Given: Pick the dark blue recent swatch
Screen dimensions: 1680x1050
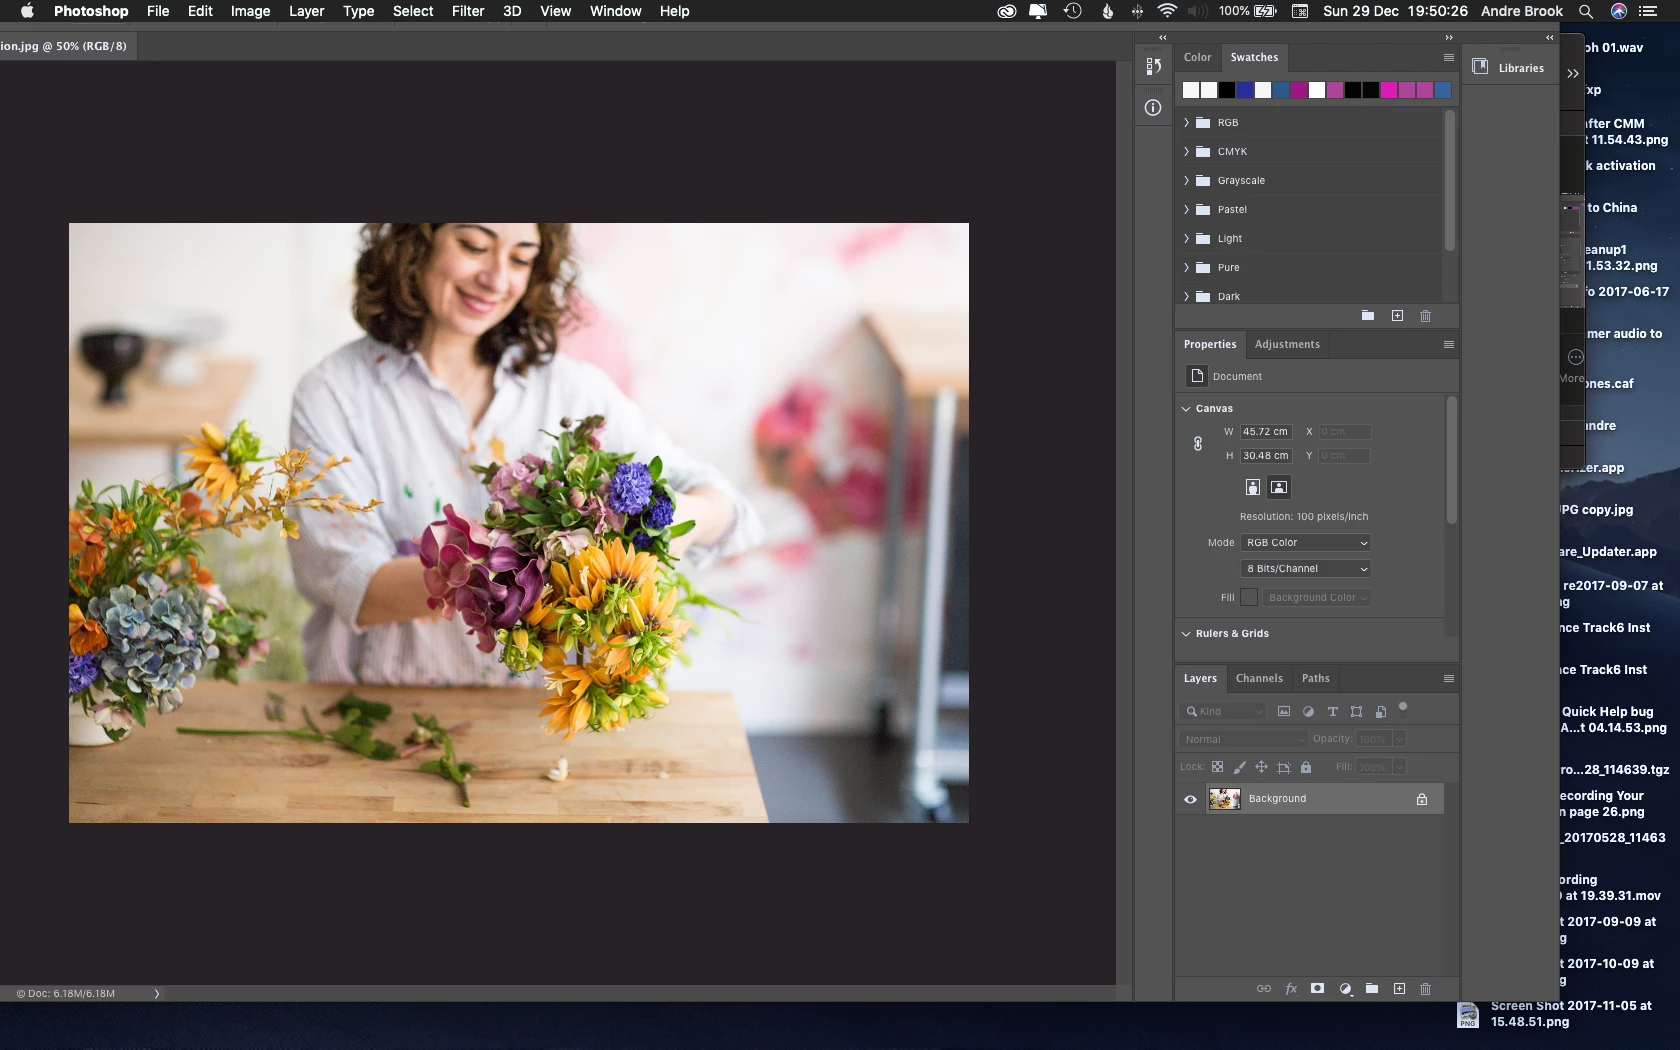Looking at the screenshot, I should coord(1245,90).
